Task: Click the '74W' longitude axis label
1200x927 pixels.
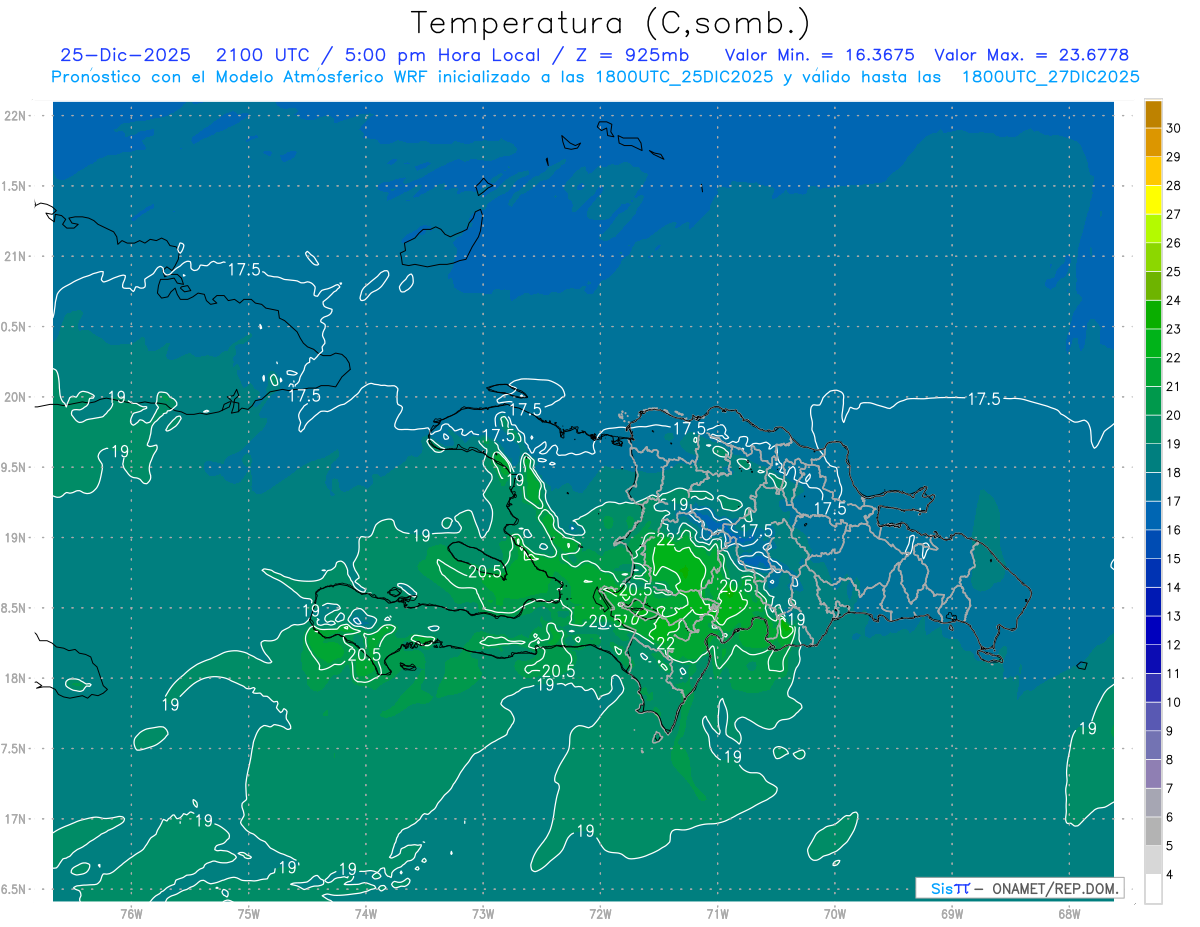Action: pos(366,913)
